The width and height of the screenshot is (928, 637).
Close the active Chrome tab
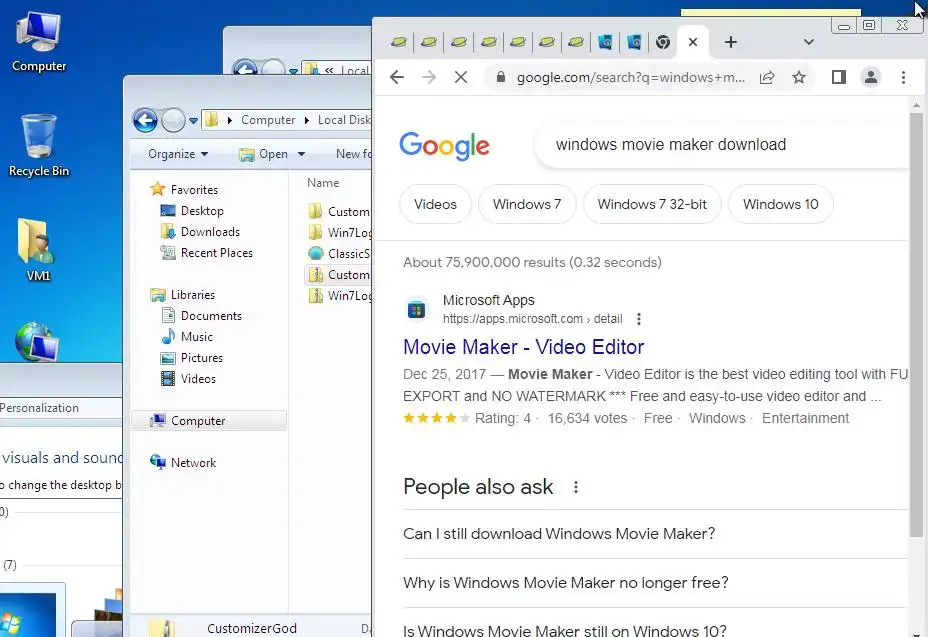coord(693,42)
